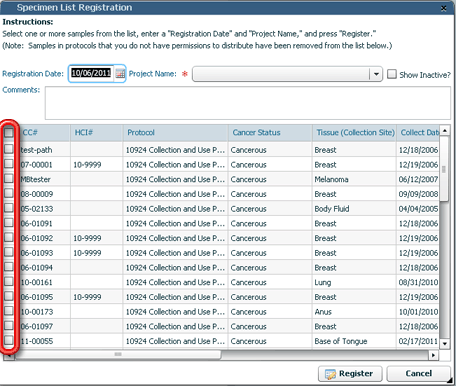The height and width of the screenshot is (386, 456).
Task: Click the Cancel button
Action: click(x=419, y=374)
